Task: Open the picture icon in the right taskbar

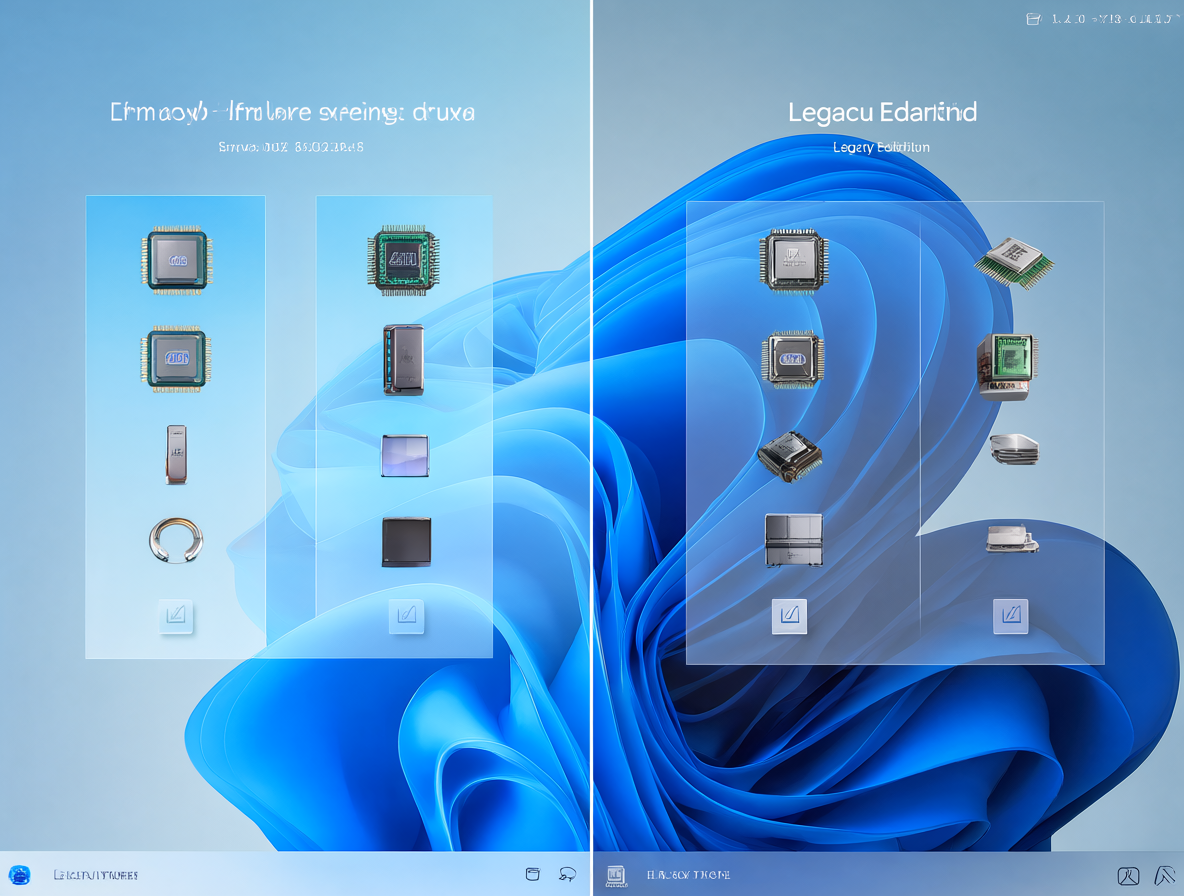Action: click(x=1128, y=876)
